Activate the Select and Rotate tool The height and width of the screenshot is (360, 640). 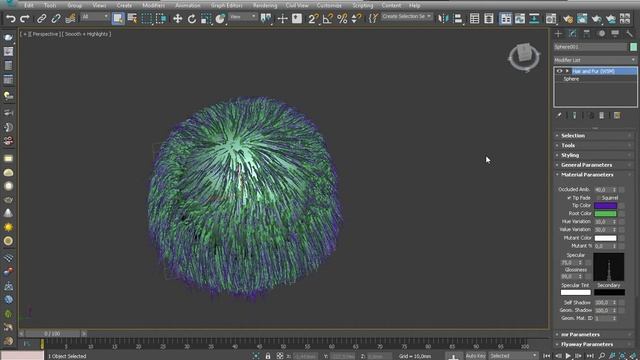pyautogui.click(x=192, y=19)
